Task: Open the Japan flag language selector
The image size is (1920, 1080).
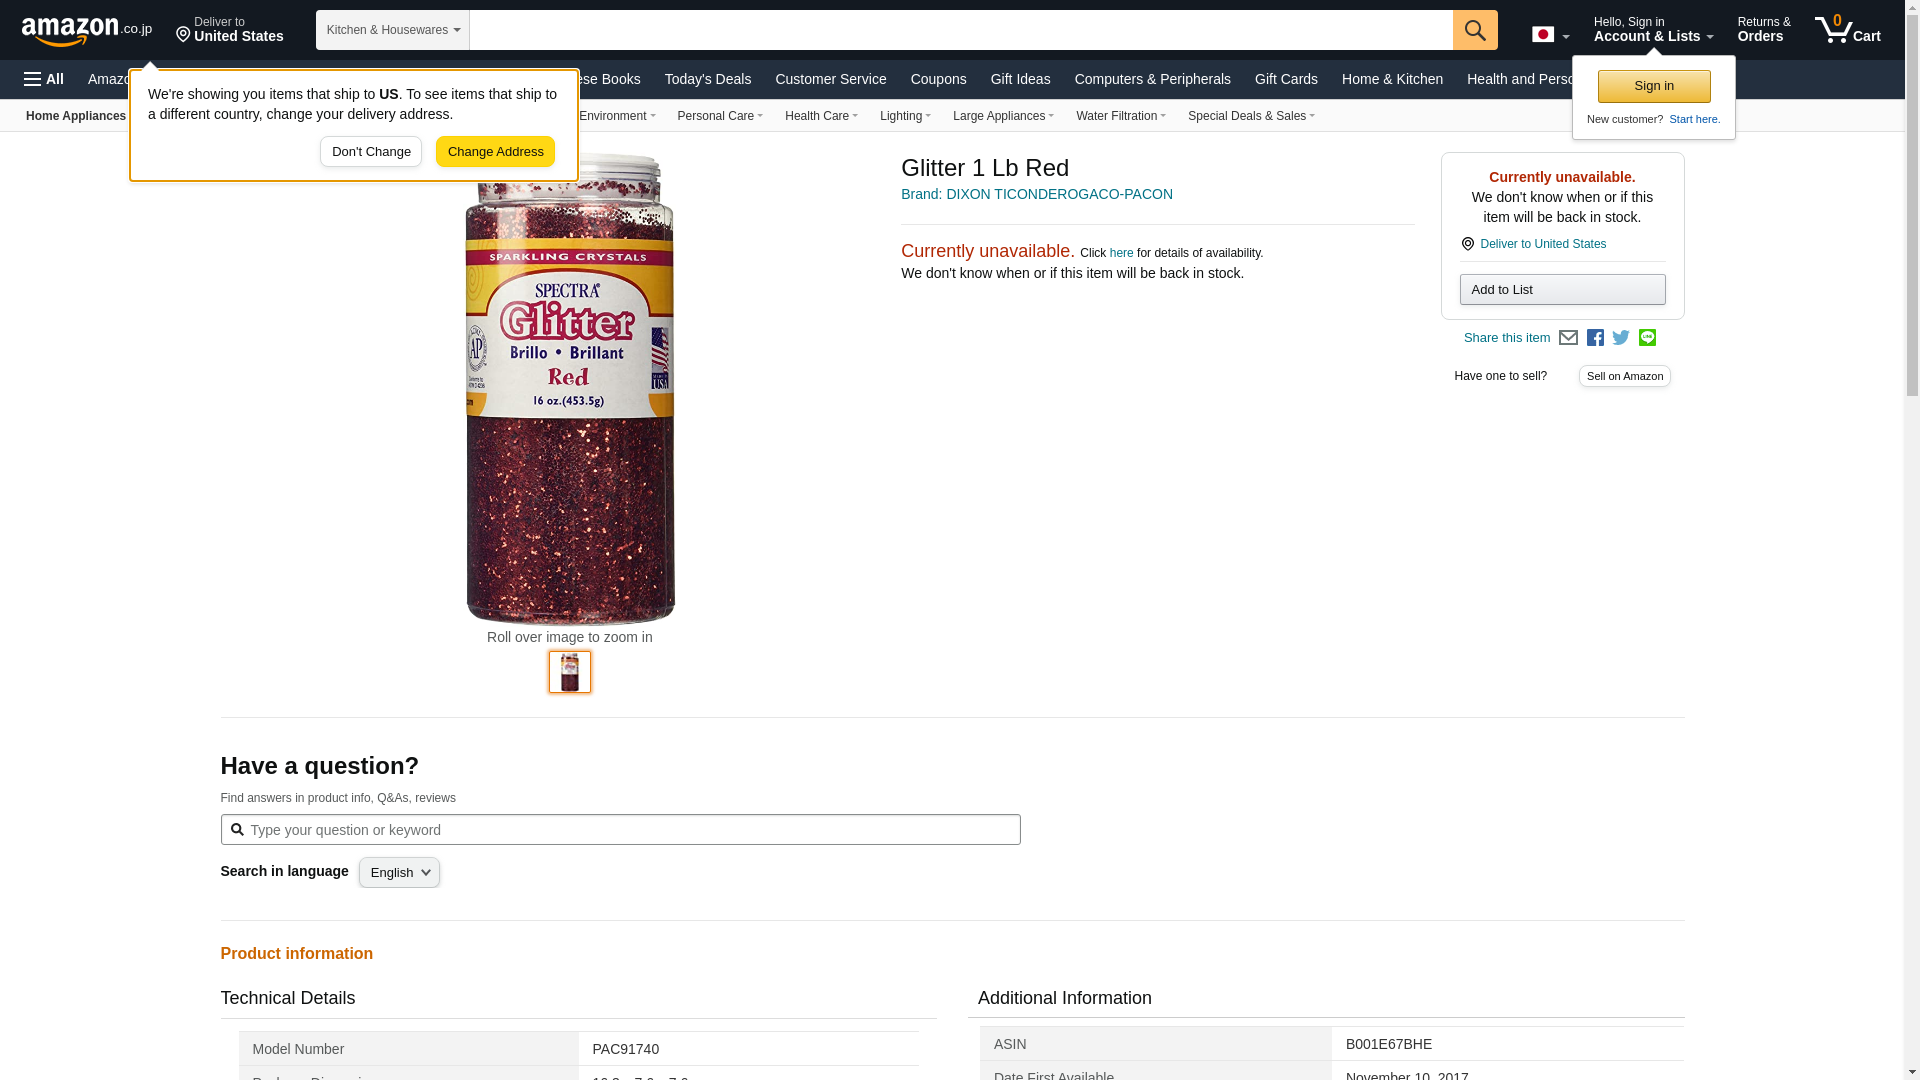Action: (1550, 35)
